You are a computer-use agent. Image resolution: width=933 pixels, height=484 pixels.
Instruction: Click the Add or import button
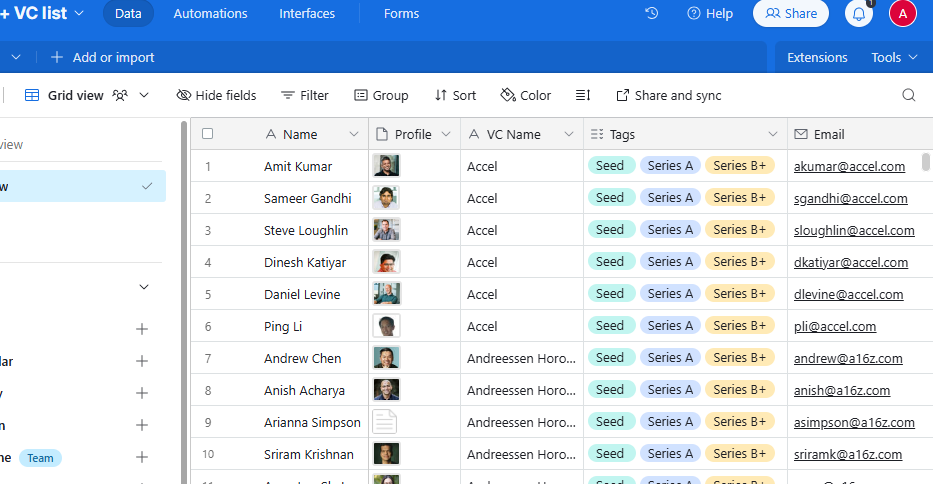pos(102,57)
